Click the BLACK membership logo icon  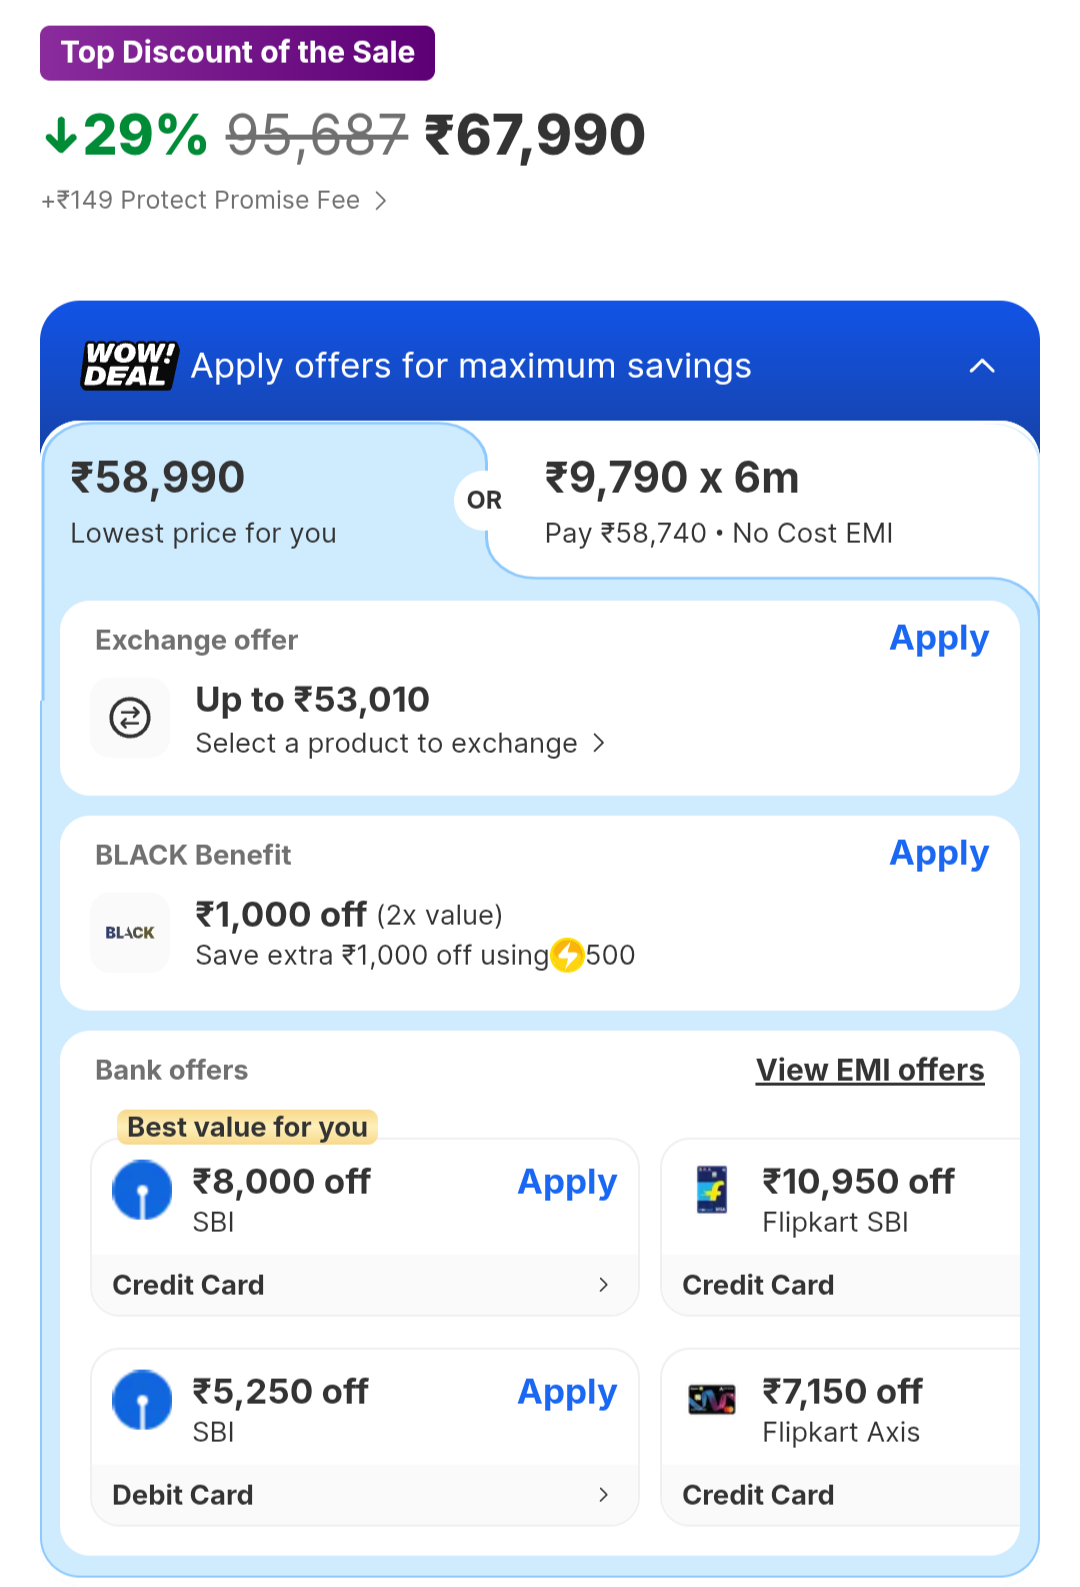tap(130, 932)
